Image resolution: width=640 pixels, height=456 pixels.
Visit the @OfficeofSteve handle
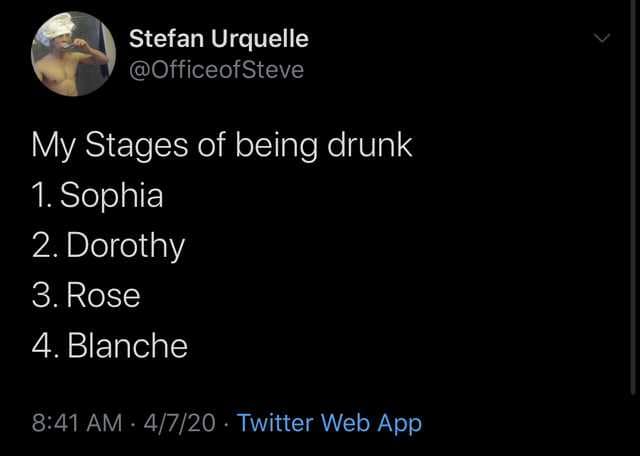pos(217,70)
